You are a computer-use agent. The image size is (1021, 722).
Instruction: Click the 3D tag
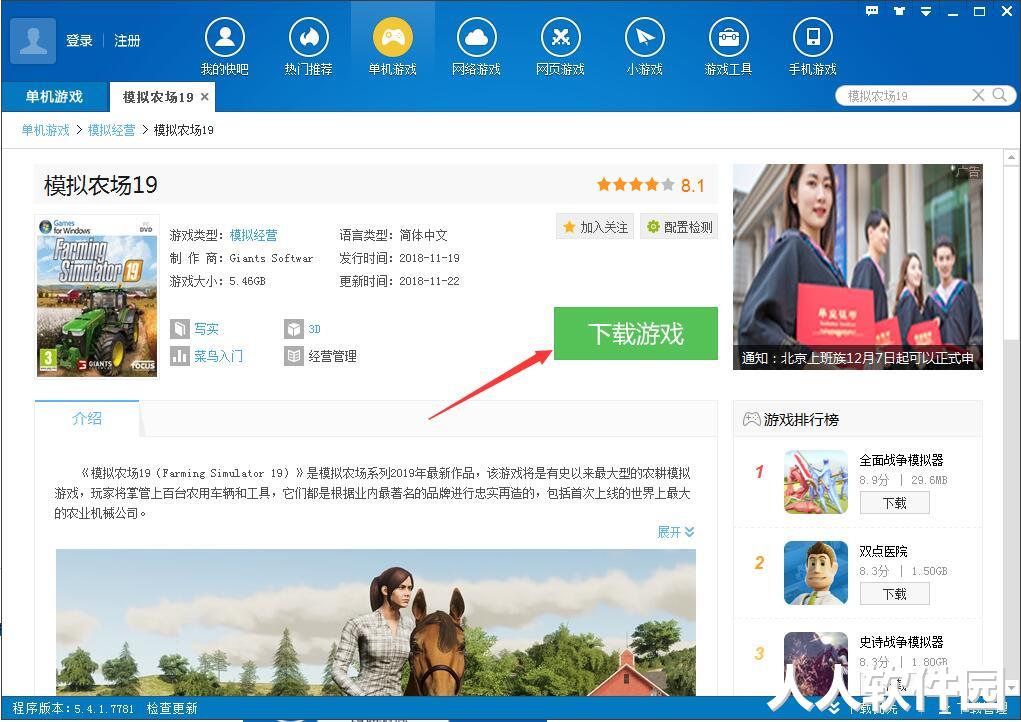pyautogui.click(x=315, y=329)
